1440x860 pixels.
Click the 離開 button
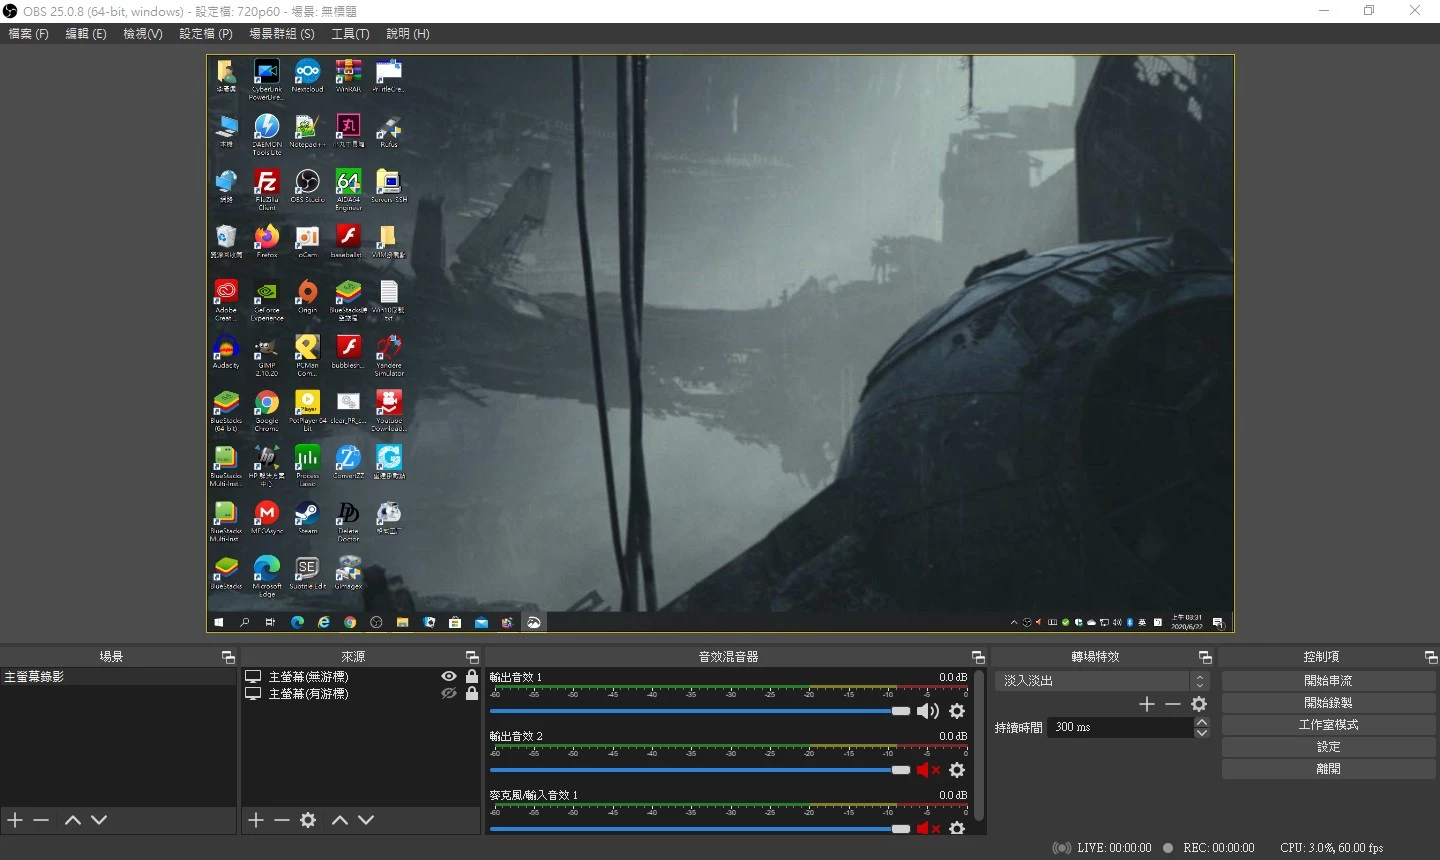click(x=1328, y=768)
